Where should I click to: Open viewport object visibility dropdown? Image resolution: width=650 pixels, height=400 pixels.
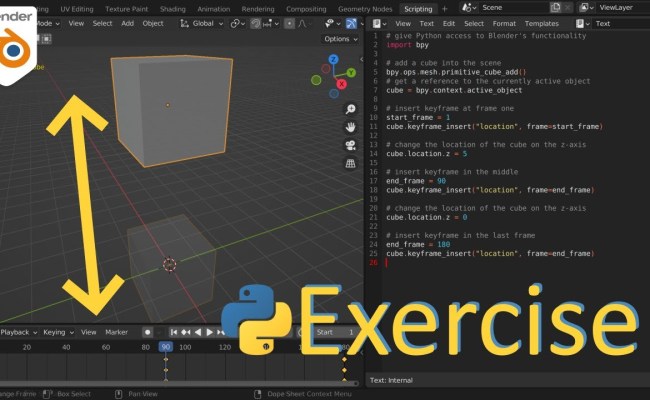tap(332, 24)
